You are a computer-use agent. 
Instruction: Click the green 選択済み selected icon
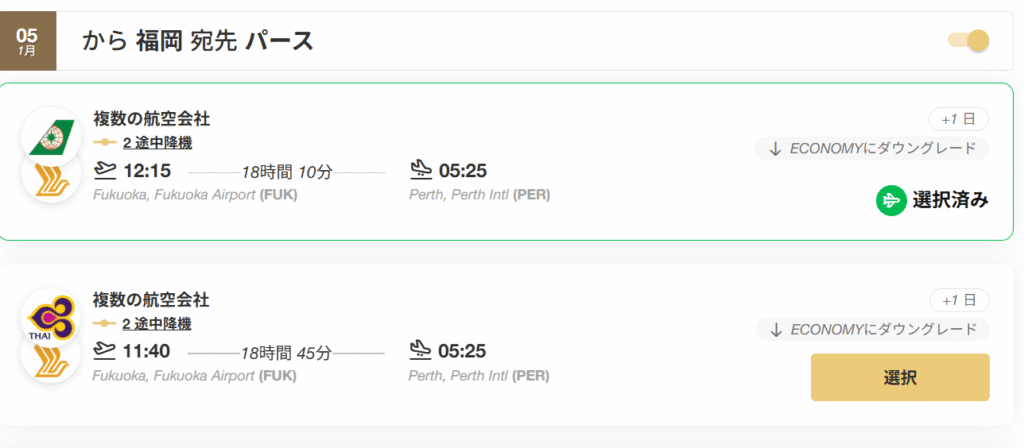(x=890, y=200)
